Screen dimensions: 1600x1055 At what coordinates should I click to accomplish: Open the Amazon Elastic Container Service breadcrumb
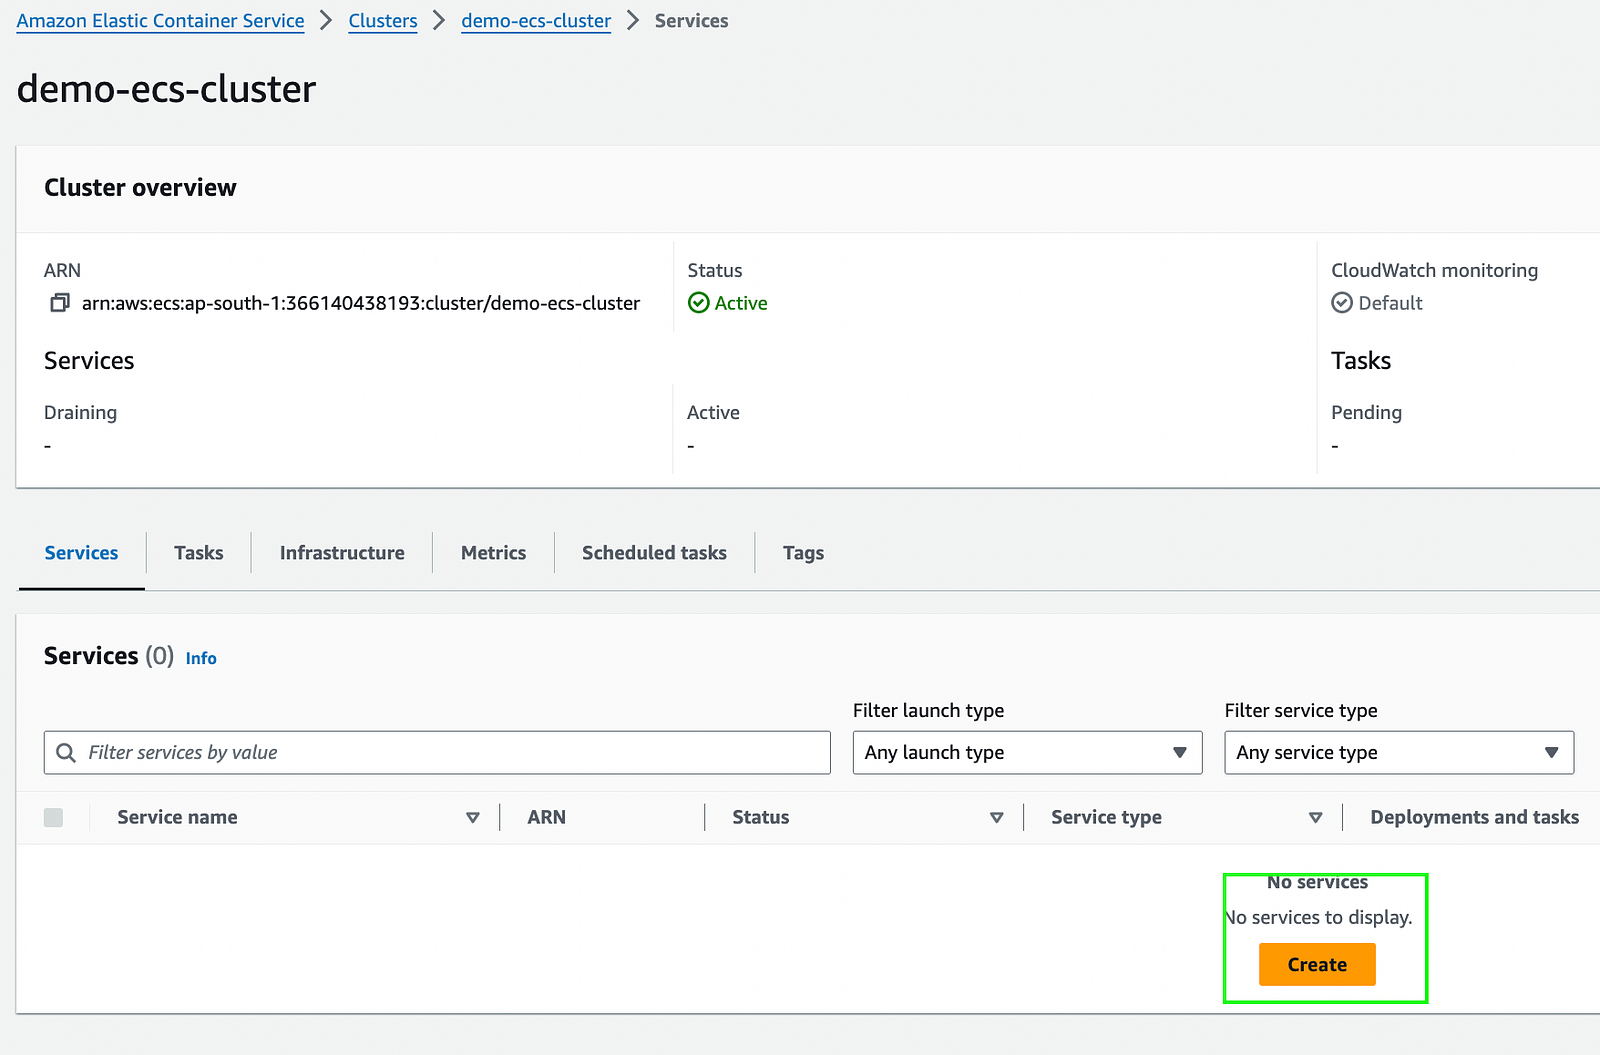161,21
